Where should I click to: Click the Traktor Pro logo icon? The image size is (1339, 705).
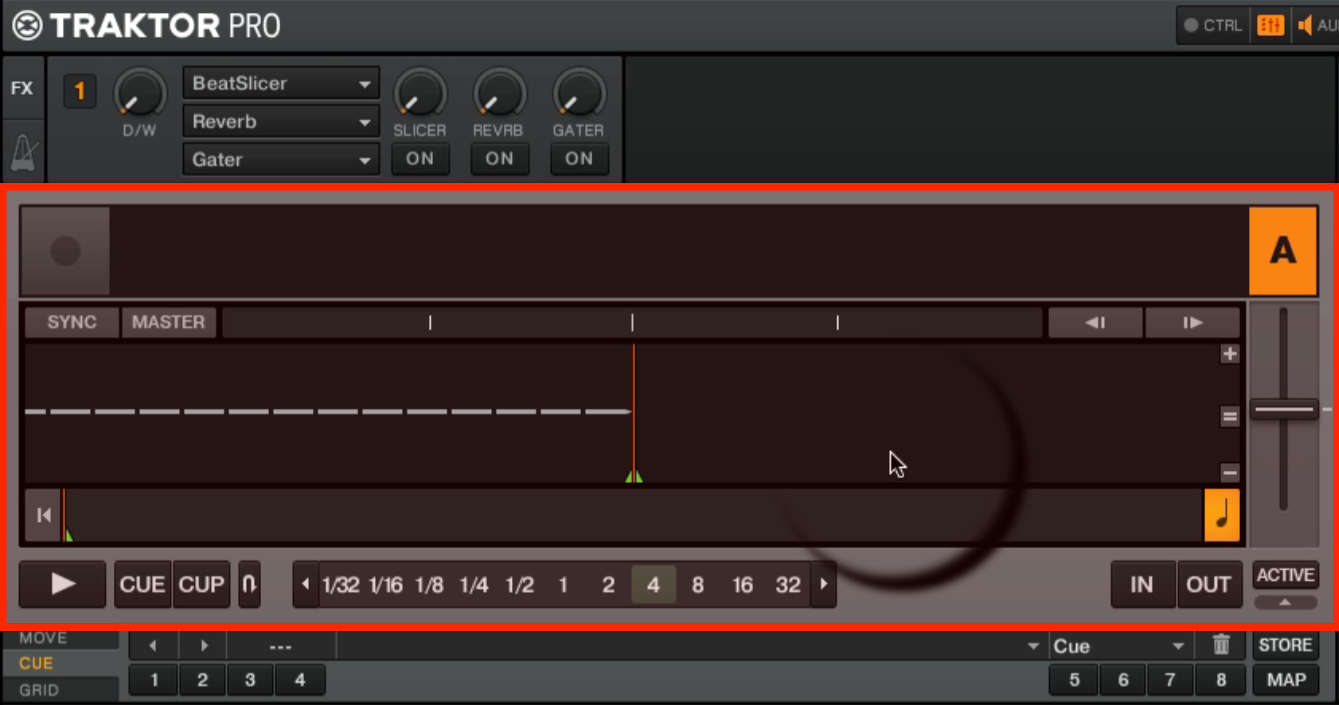(x=27, y=25)
